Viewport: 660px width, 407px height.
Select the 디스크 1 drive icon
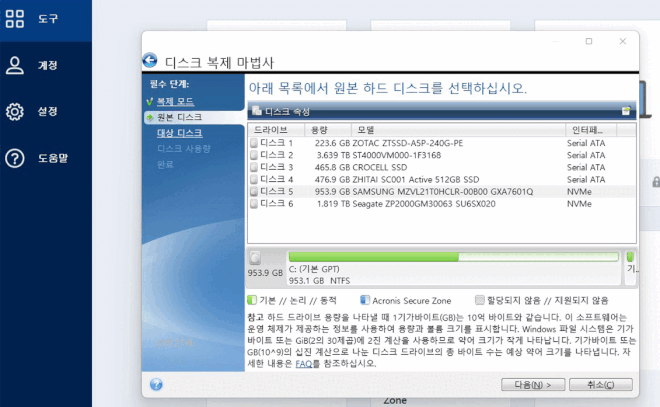click(254, 143)
